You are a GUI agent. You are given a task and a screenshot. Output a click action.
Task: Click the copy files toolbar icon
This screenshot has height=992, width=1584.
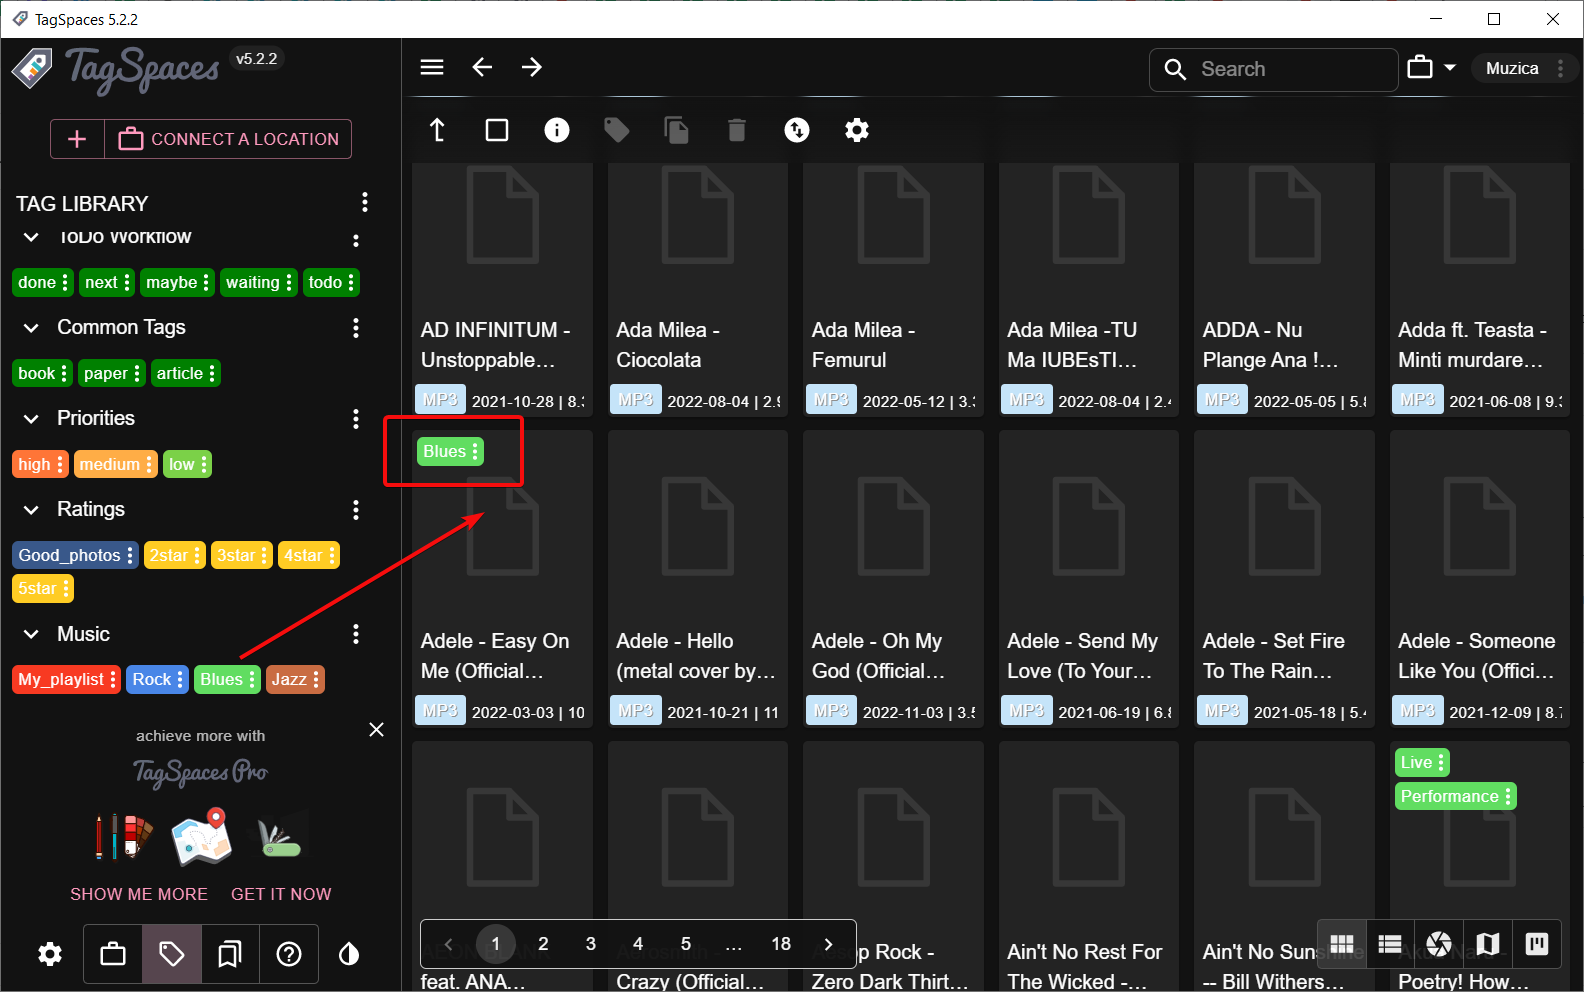(677, 130)
